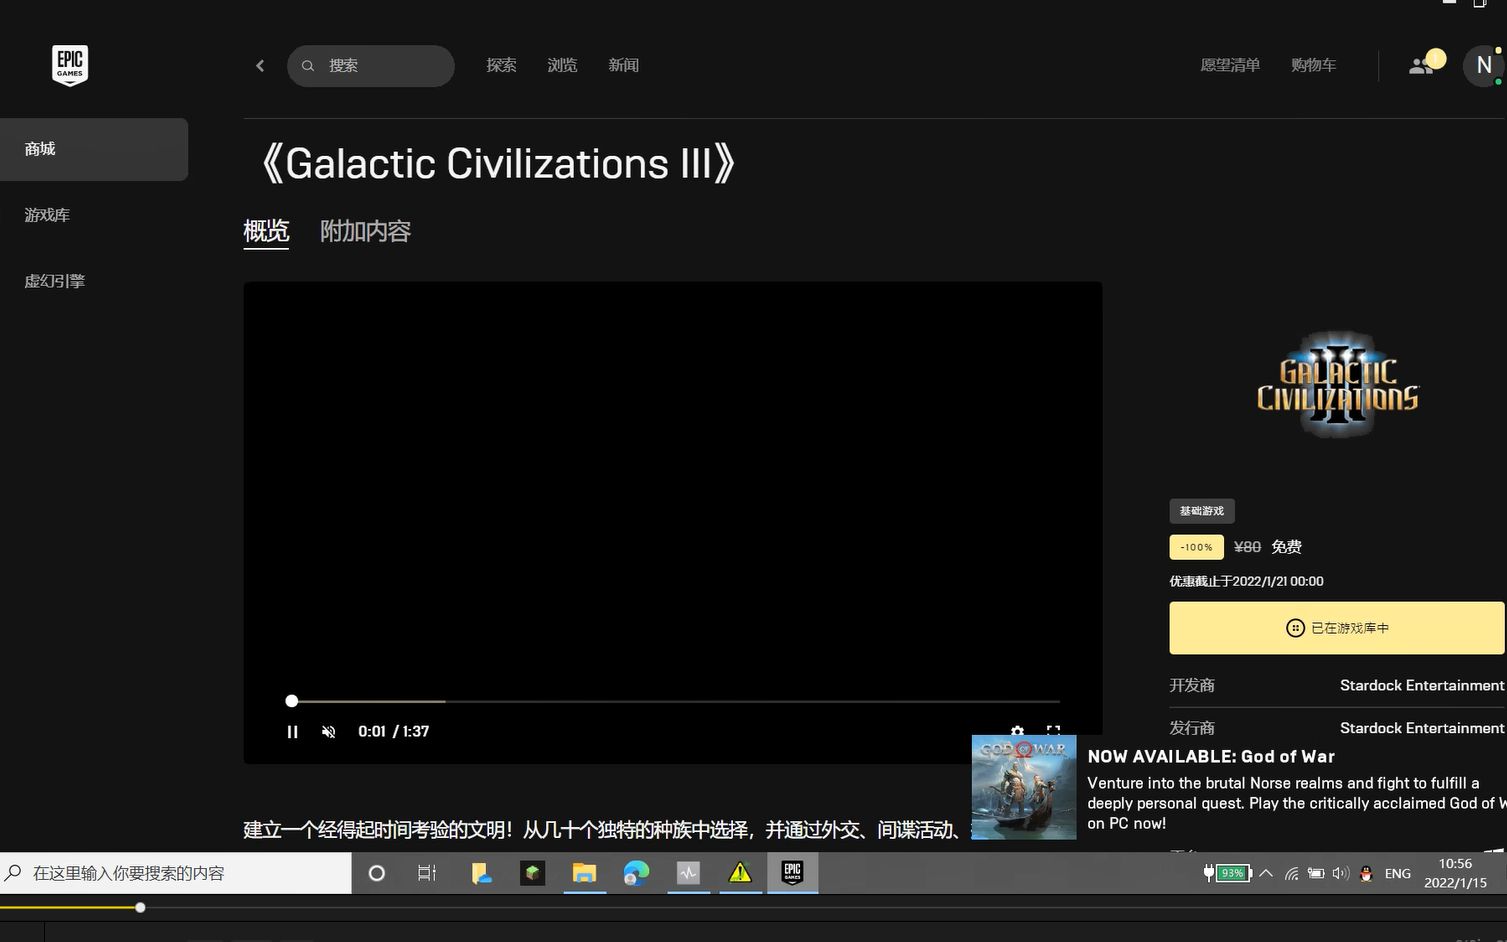Click the 已在游戏库中 button

coord(1337,628)
